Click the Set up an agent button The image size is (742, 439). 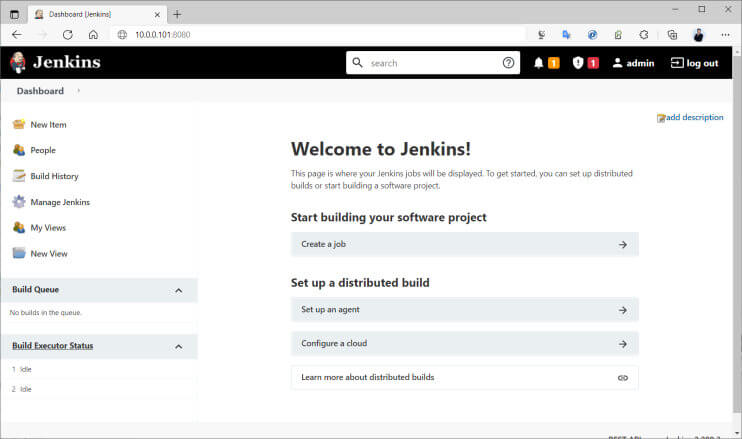pyautogui.click(x=465, y=309)
